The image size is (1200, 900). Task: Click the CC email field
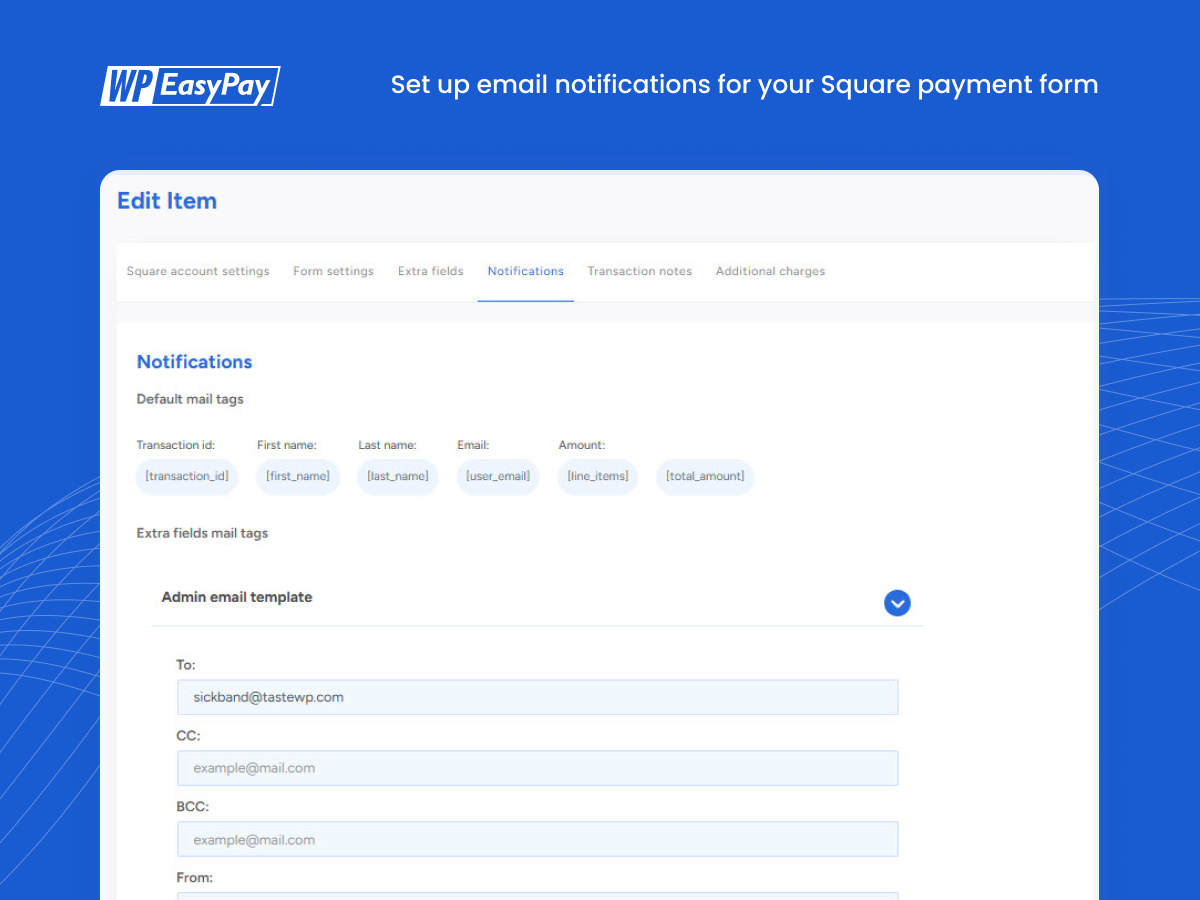pos(537,768)
